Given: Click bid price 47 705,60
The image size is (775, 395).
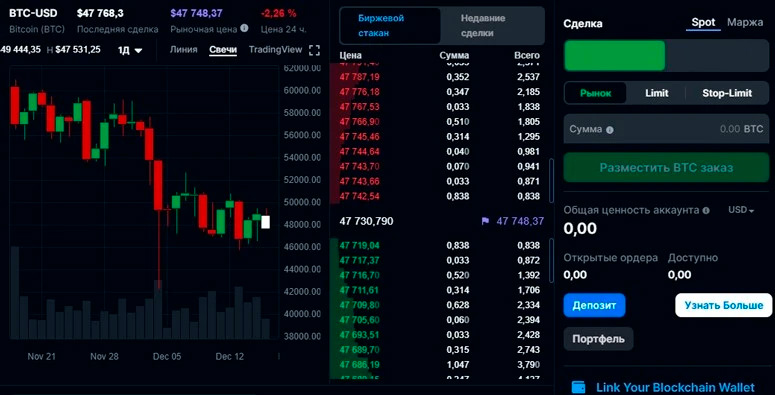Looking at the screenshot, I should pos(359,319).
